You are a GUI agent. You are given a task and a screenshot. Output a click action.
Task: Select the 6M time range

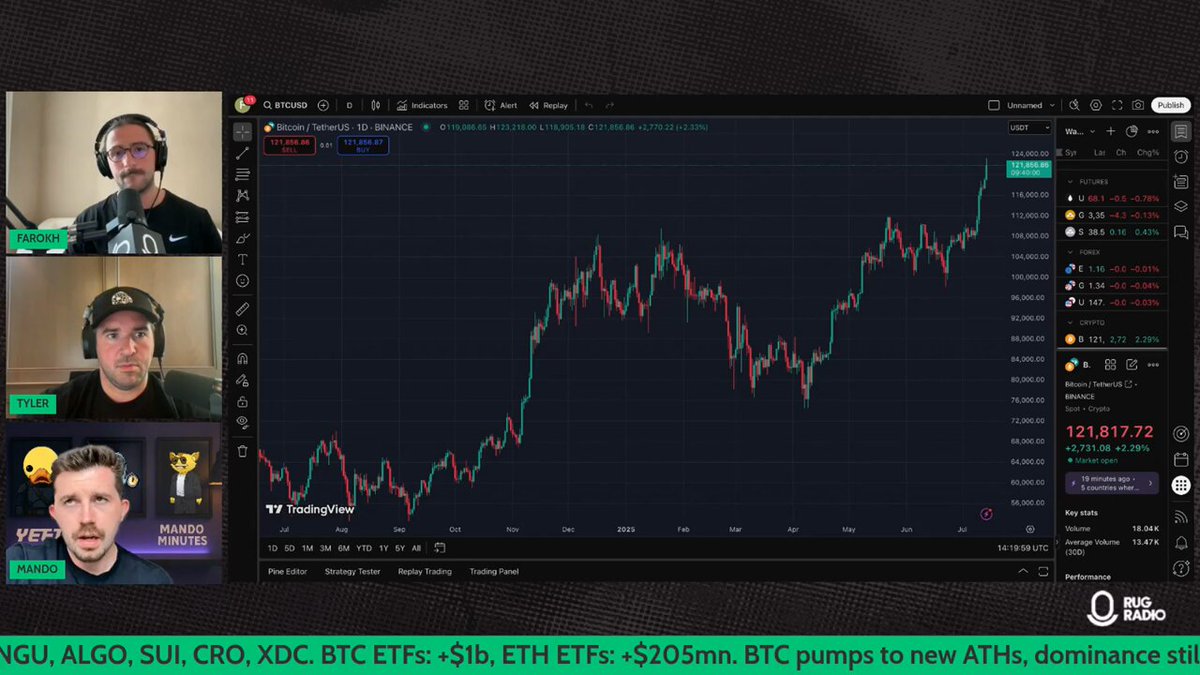344,548
